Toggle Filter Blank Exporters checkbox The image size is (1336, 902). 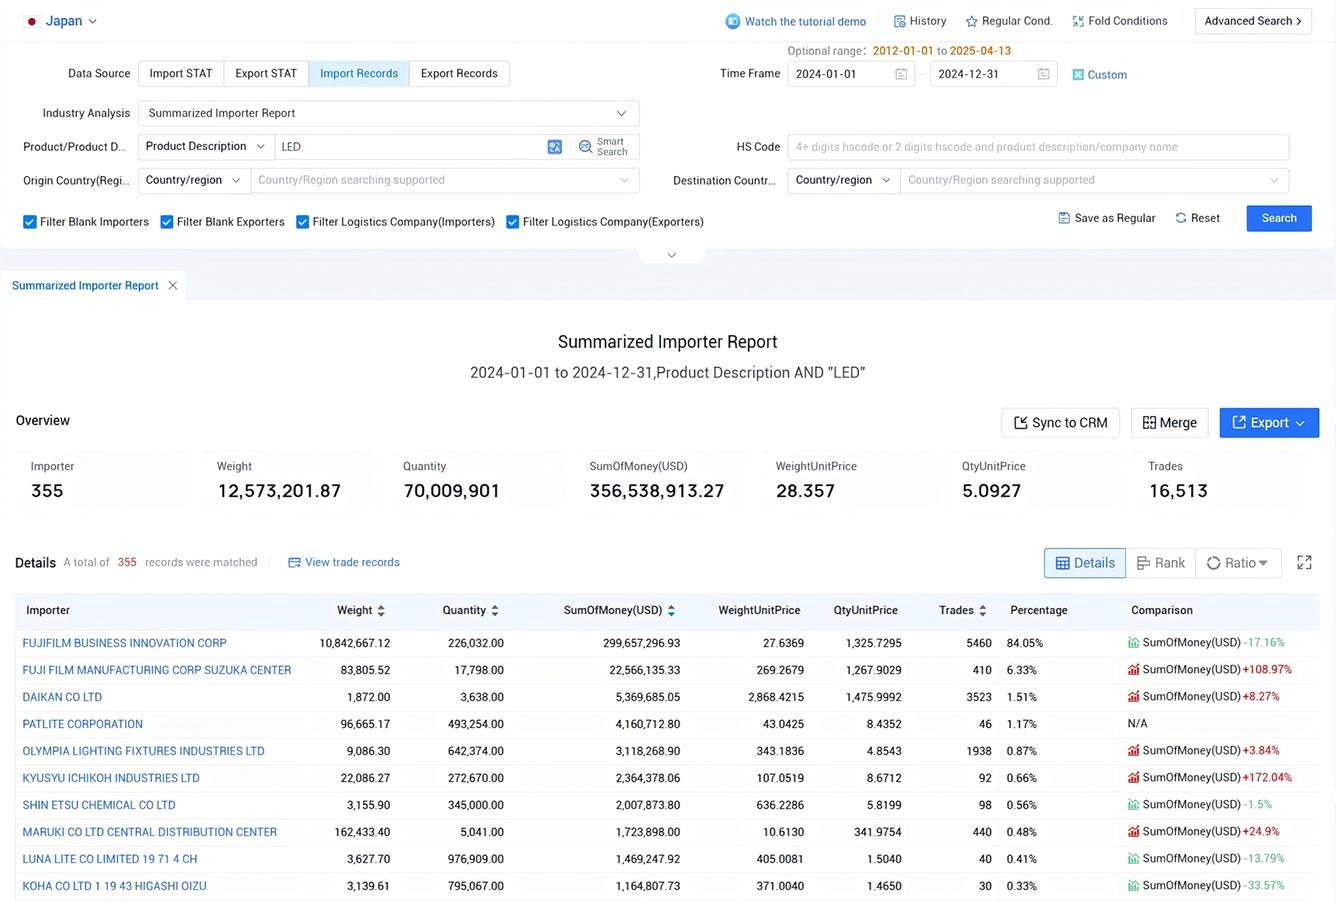coord(167,222)
